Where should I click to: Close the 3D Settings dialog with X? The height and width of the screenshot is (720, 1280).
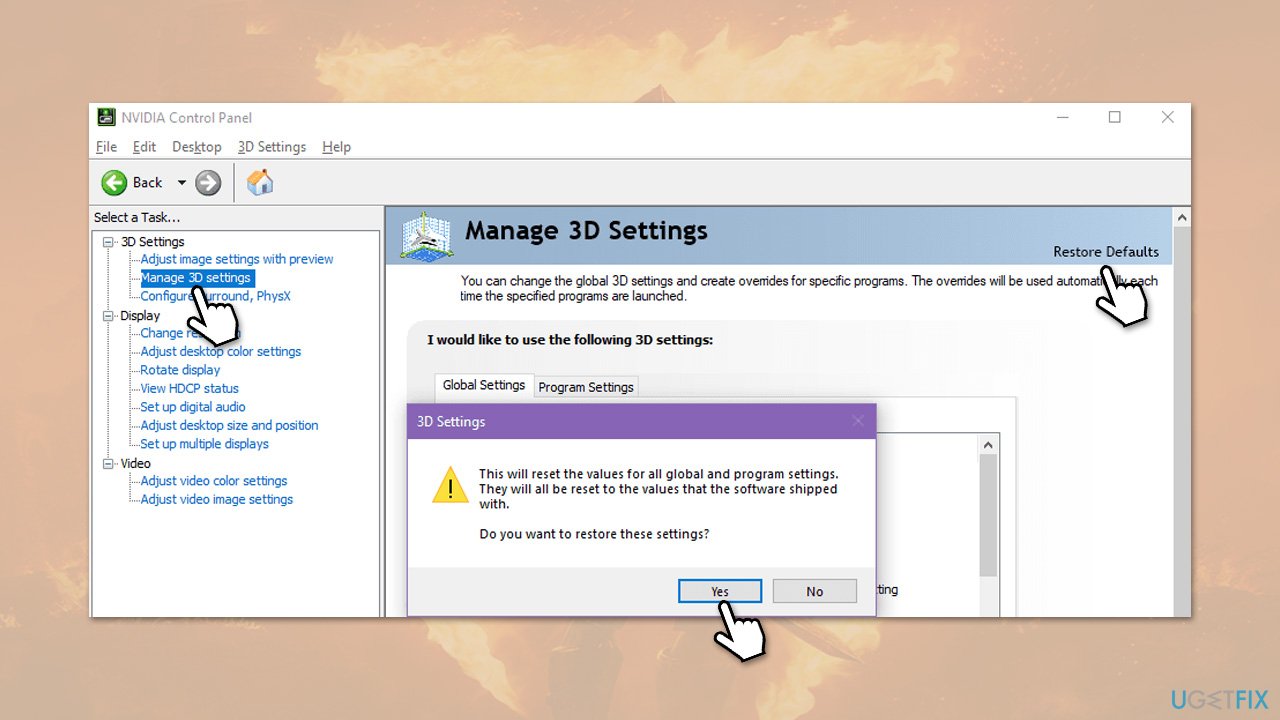click(x=857, y=421)
